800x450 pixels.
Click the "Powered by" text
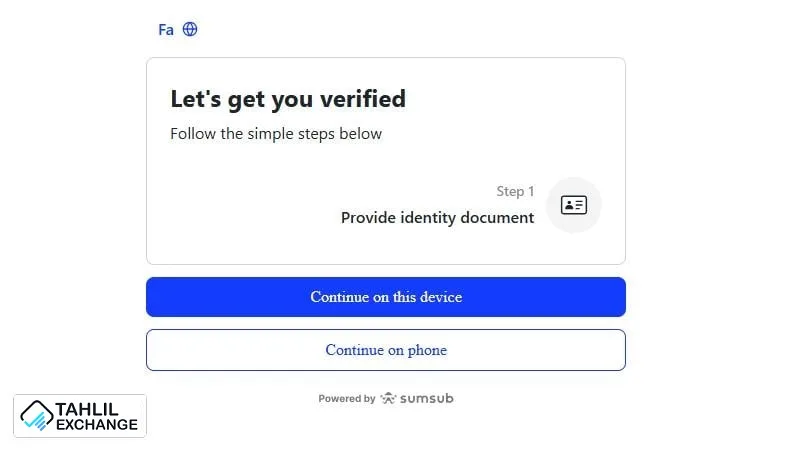[x=347, y=398]
